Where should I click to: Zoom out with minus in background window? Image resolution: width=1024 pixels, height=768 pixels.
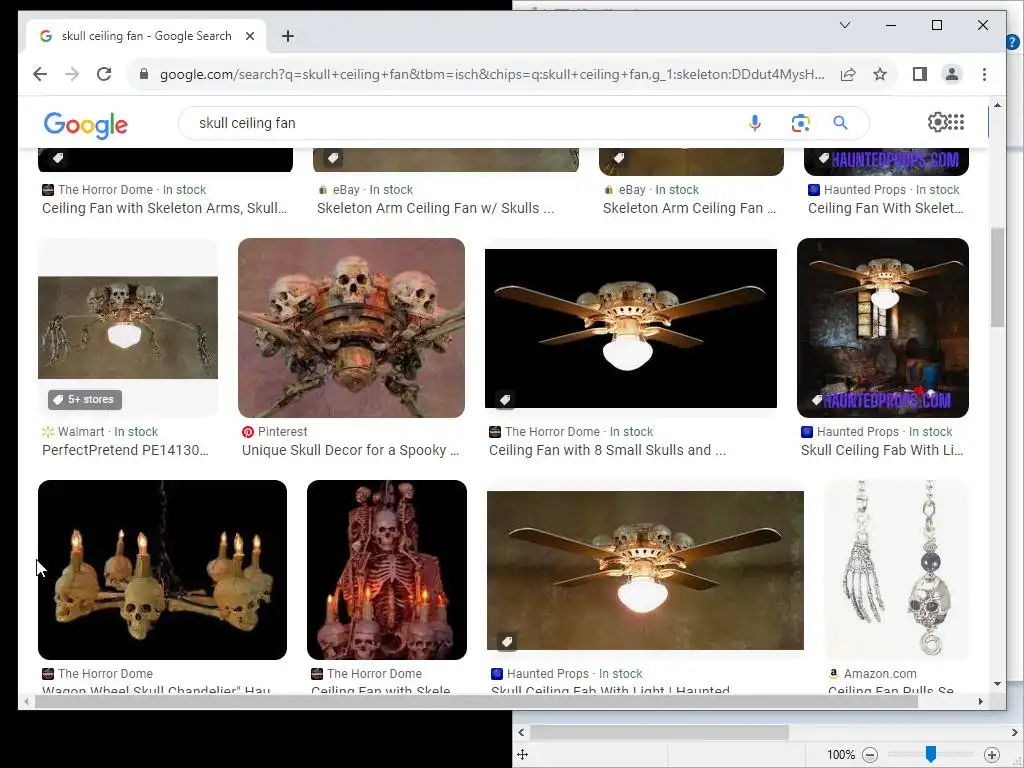point(870,755)
